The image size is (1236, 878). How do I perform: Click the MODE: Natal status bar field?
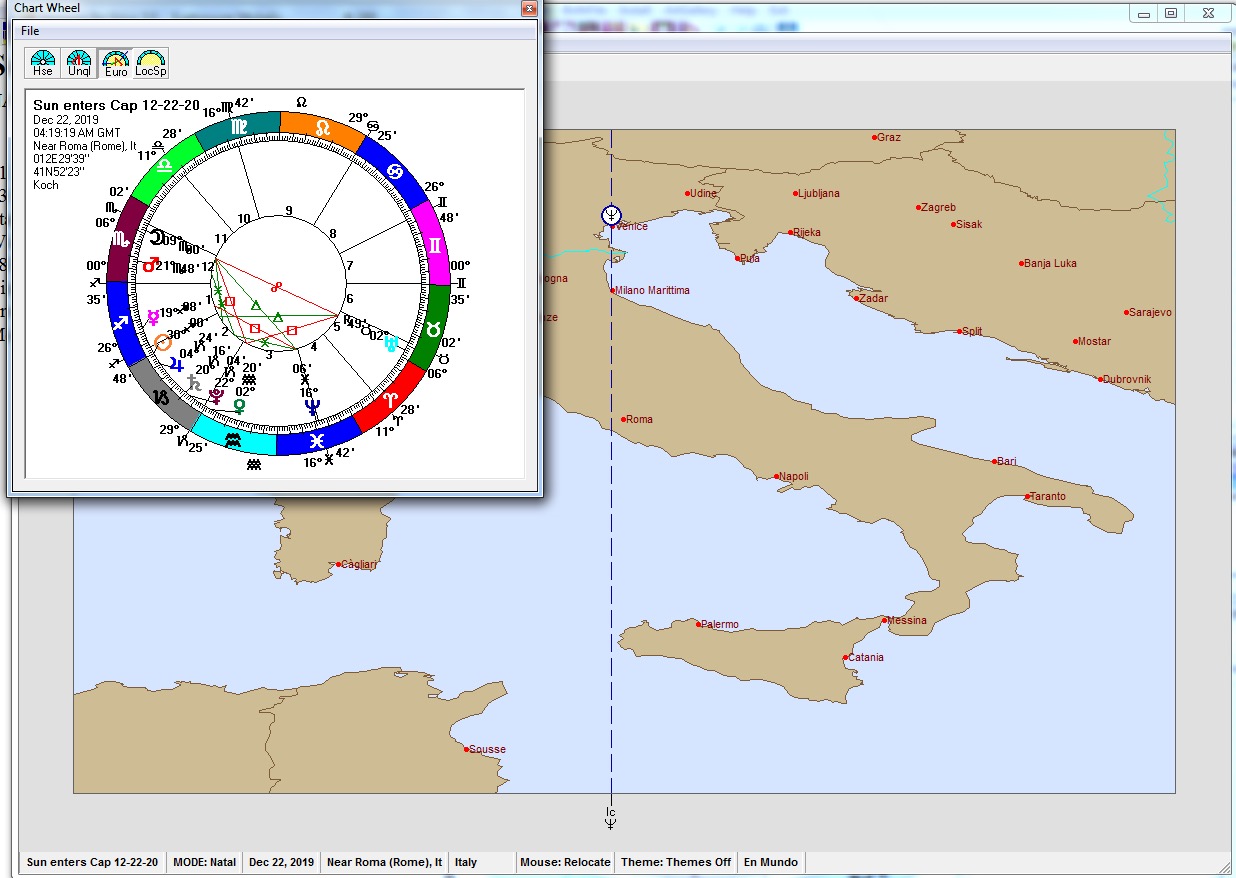pos(204,862)
